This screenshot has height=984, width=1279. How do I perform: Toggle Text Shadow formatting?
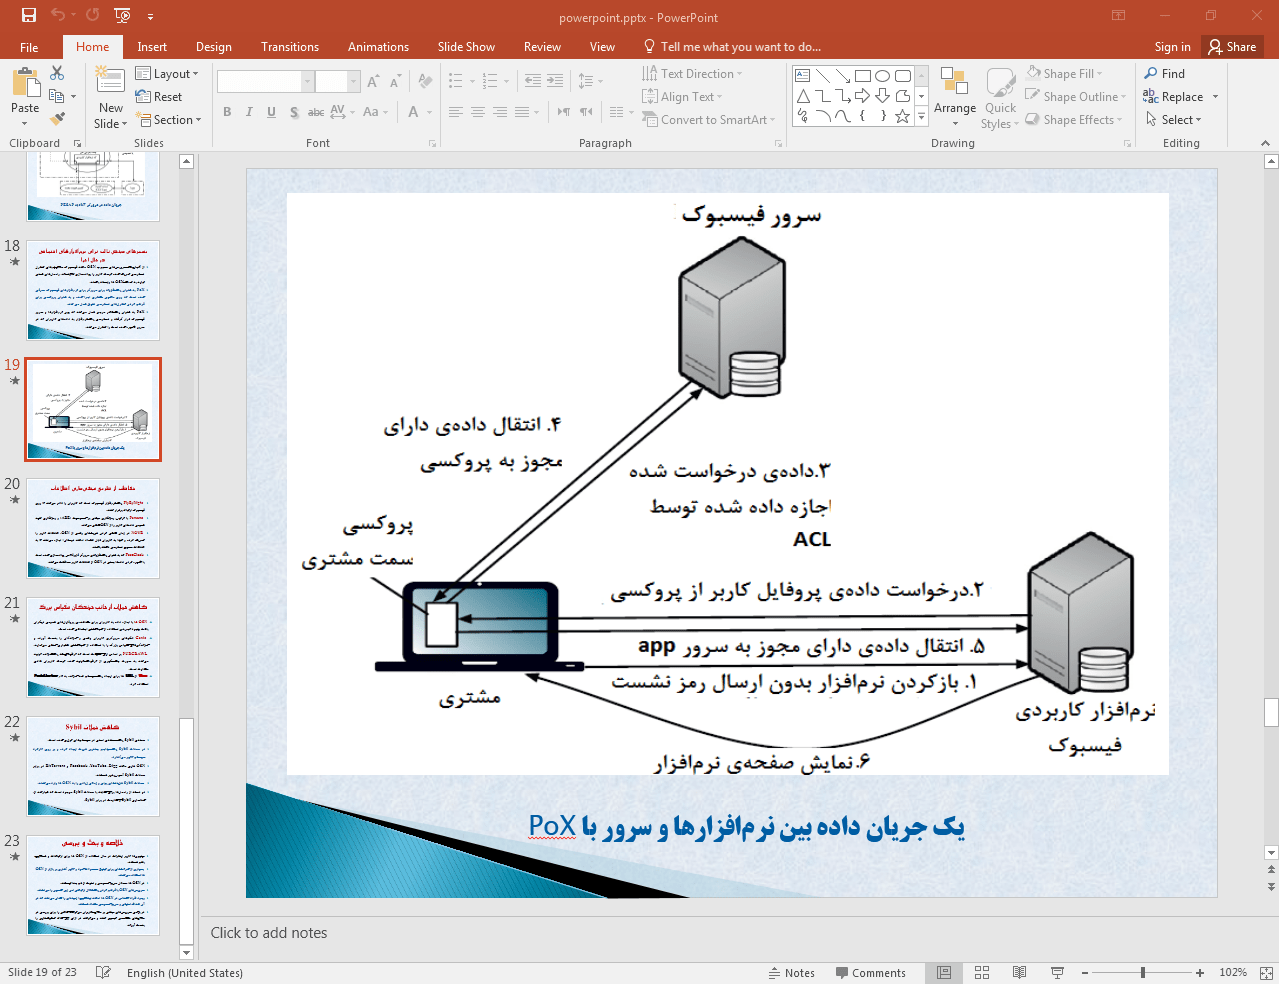(294, 112)
